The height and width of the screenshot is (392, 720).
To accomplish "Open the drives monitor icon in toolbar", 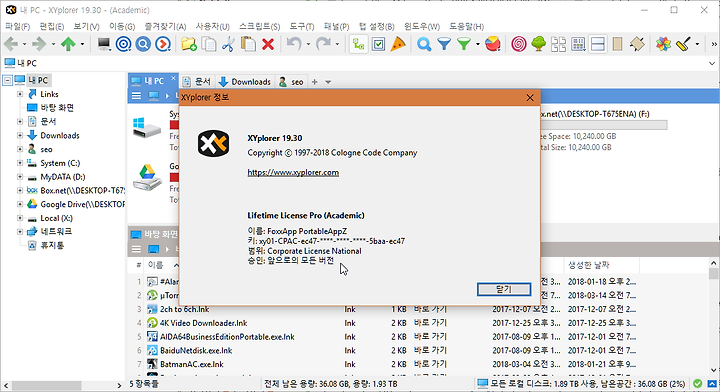I will [x=104, y=44].
